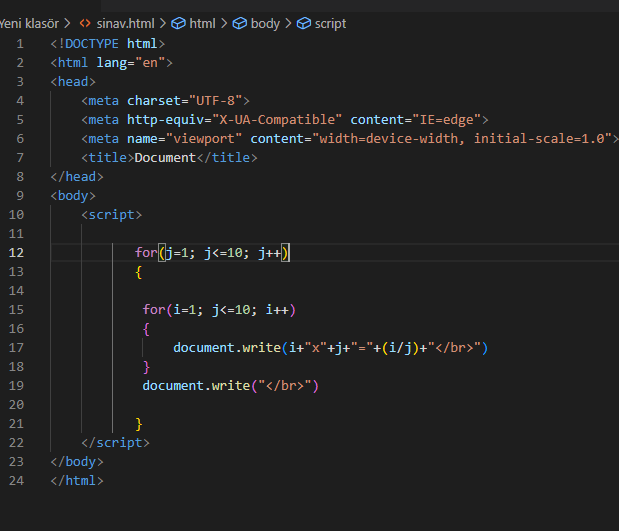Viewport: 619px width, 531px height.
Task: Click the i=1 initializer on line 15
Action: point(185,310)
